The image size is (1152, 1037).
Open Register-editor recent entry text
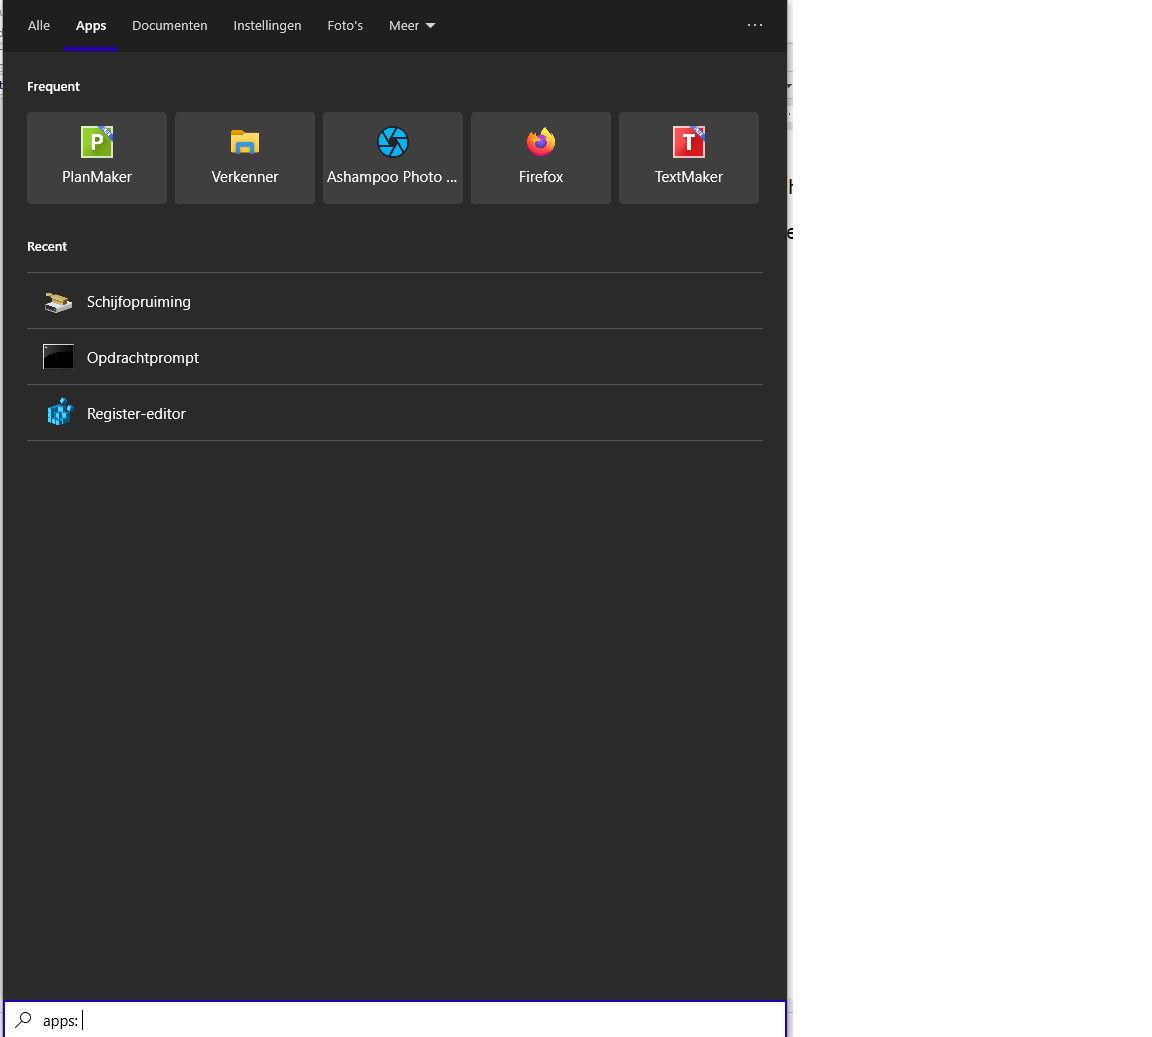coord(136,414)
